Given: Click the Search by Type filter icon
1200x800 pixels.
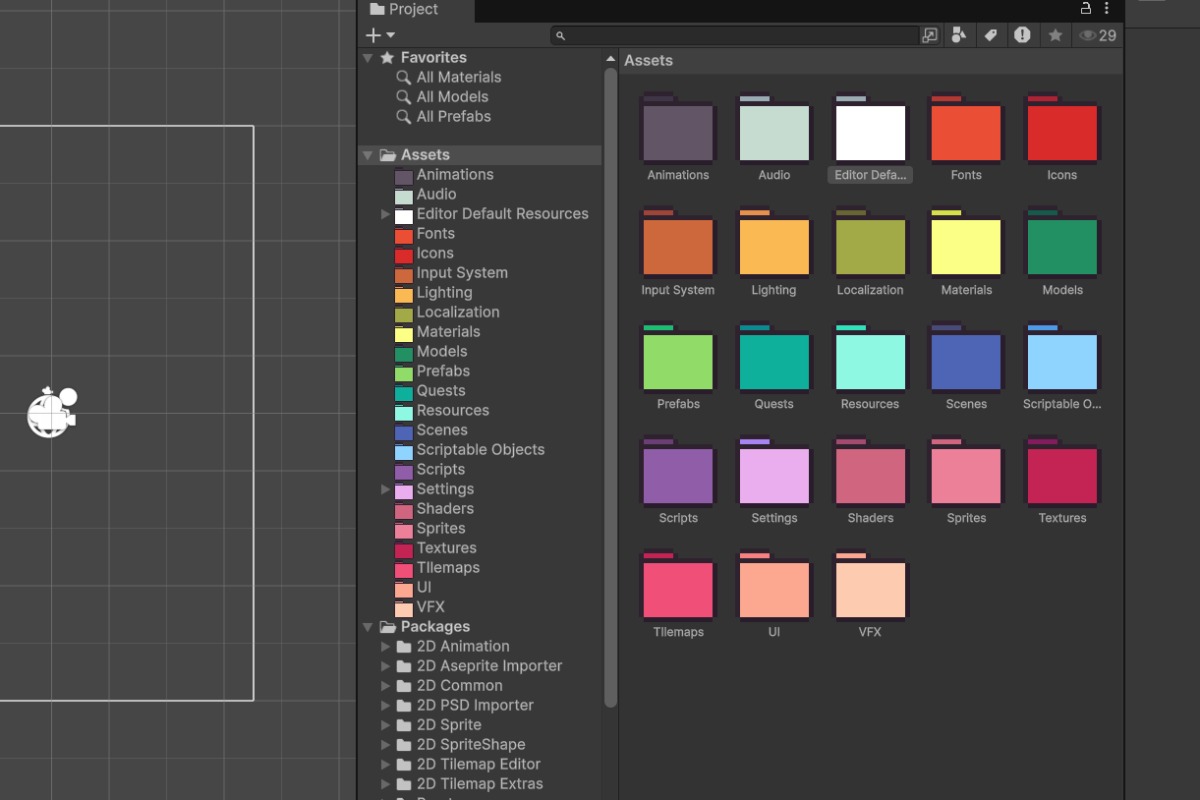Looking at the screenshot, I should pos(959,35).
